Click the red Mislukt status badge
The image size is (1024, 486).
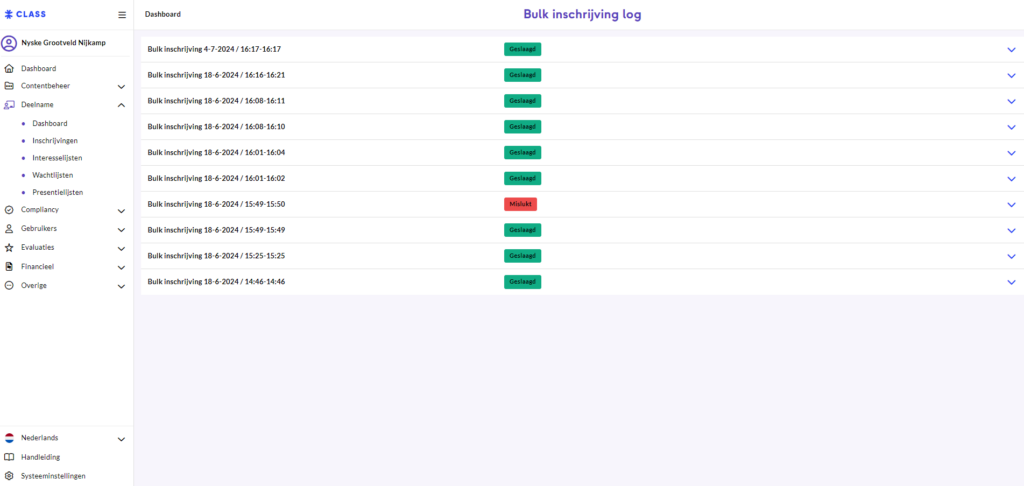coord(520,204)
